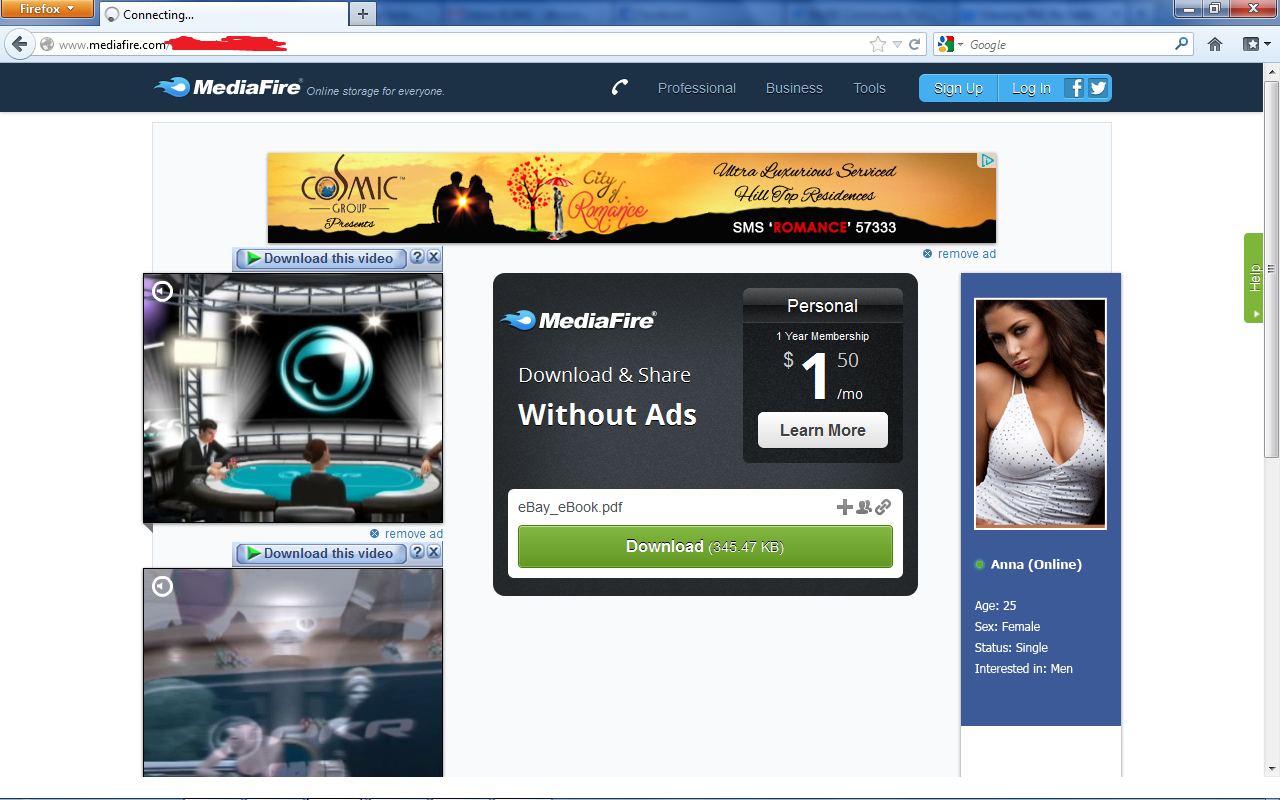Screen dimensions: 1280x800
Task: Click upper Download this video button
Action: [x=321, y=258]
